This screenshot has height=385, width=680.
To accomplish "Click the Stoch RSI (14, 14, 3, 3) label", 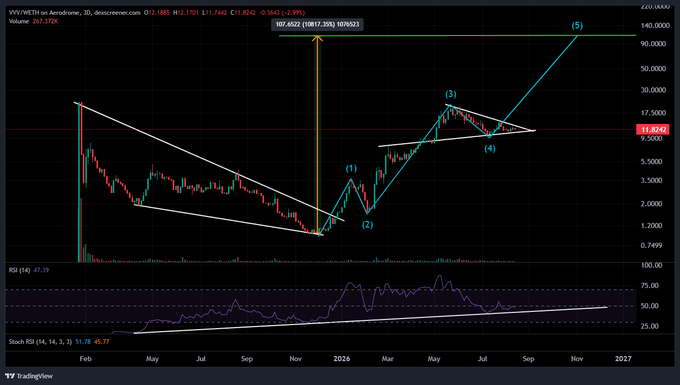I will 40,342.
